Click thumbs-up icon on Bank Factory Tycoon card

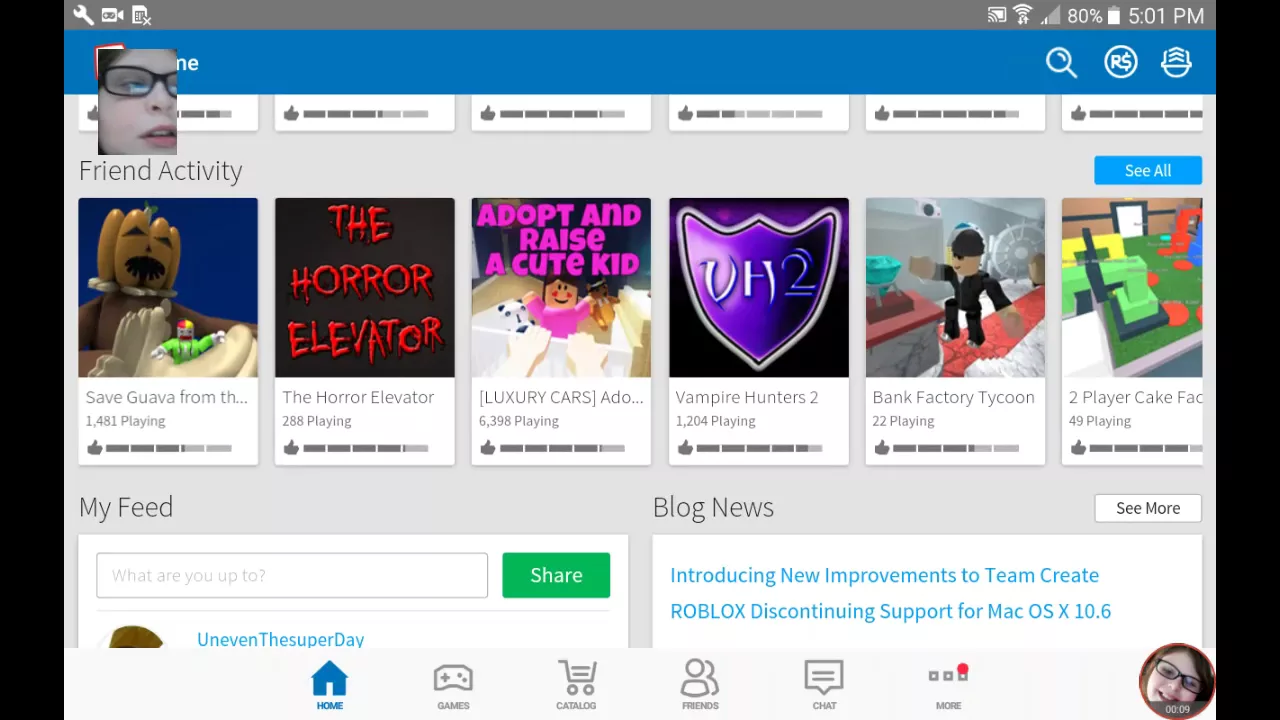[882, 447]
